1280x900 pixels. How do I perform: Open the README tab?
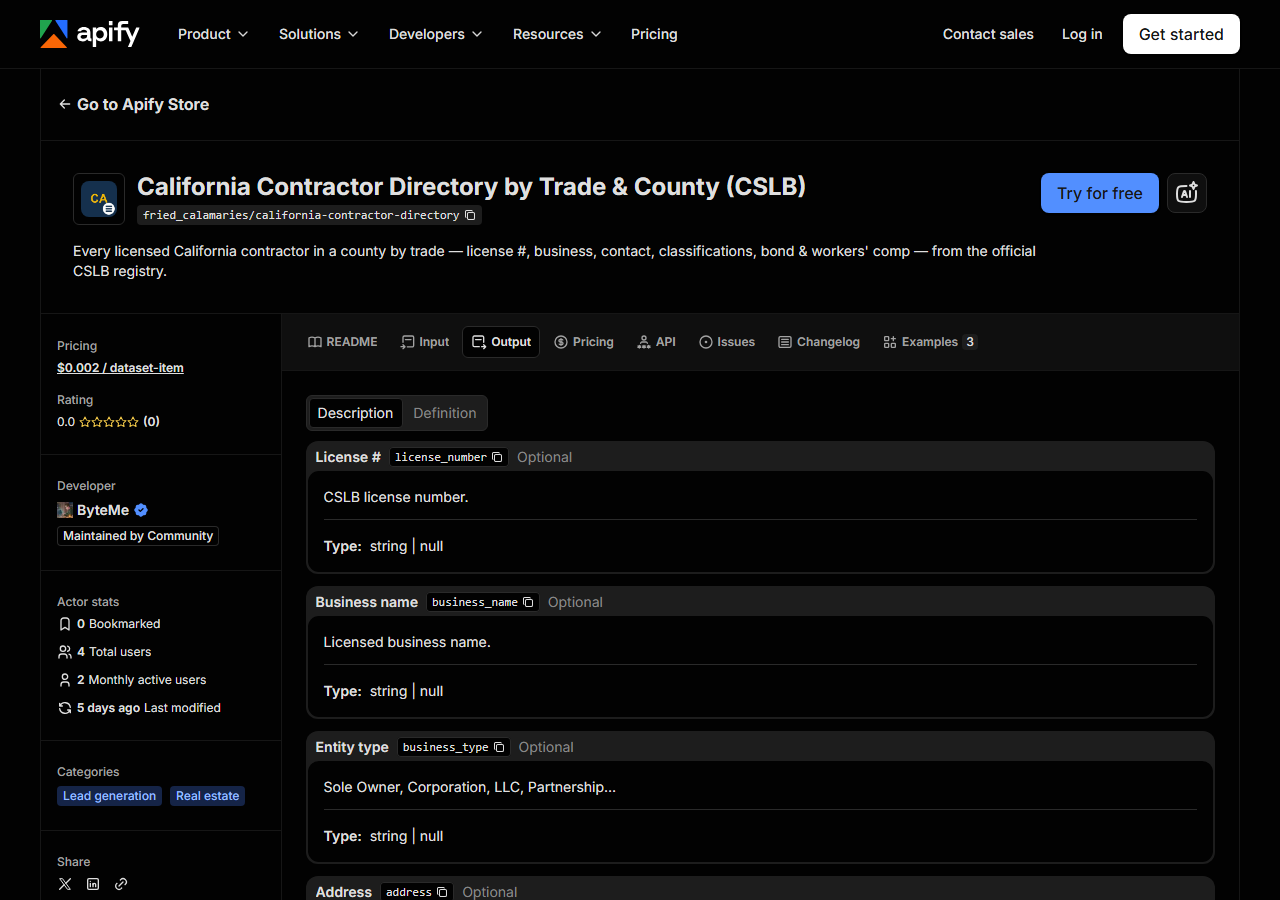343,342
